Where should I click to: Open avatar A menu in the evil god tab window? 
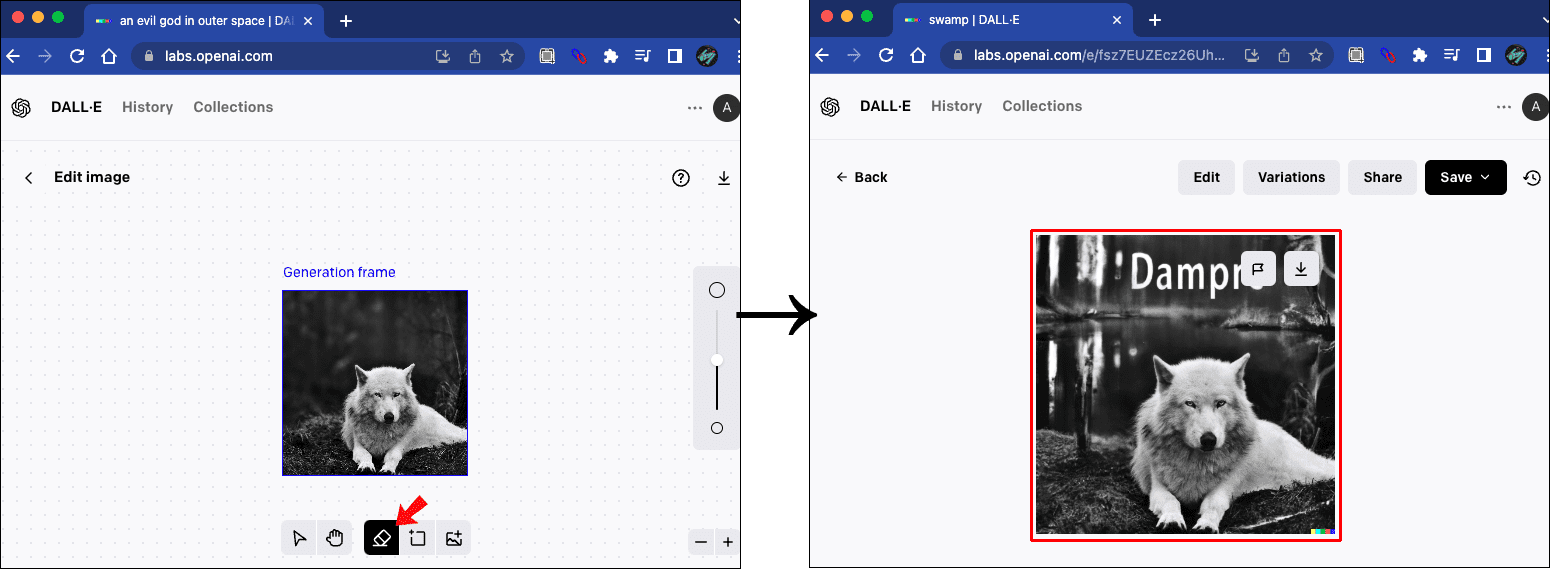pyautogui.click(x=727, y=108)
